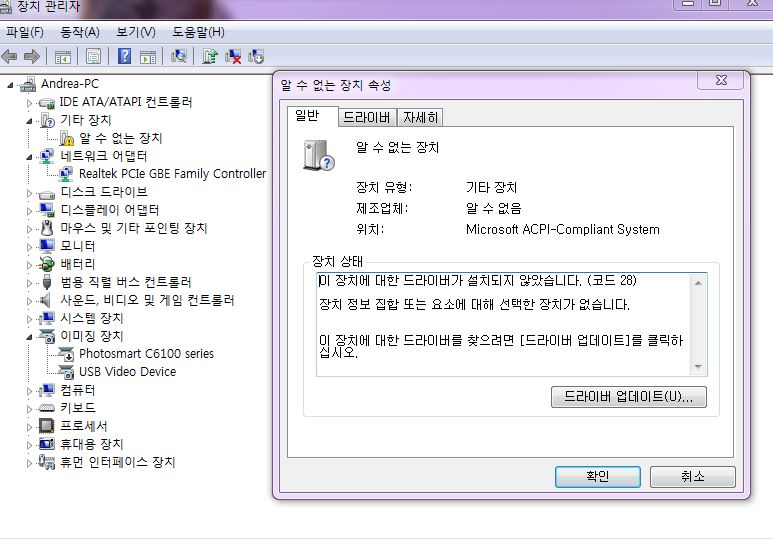Expand the 휴대용 장치 node
Image resolution: width=773 pixels, height=540 pixels.
tap(29, 445)
